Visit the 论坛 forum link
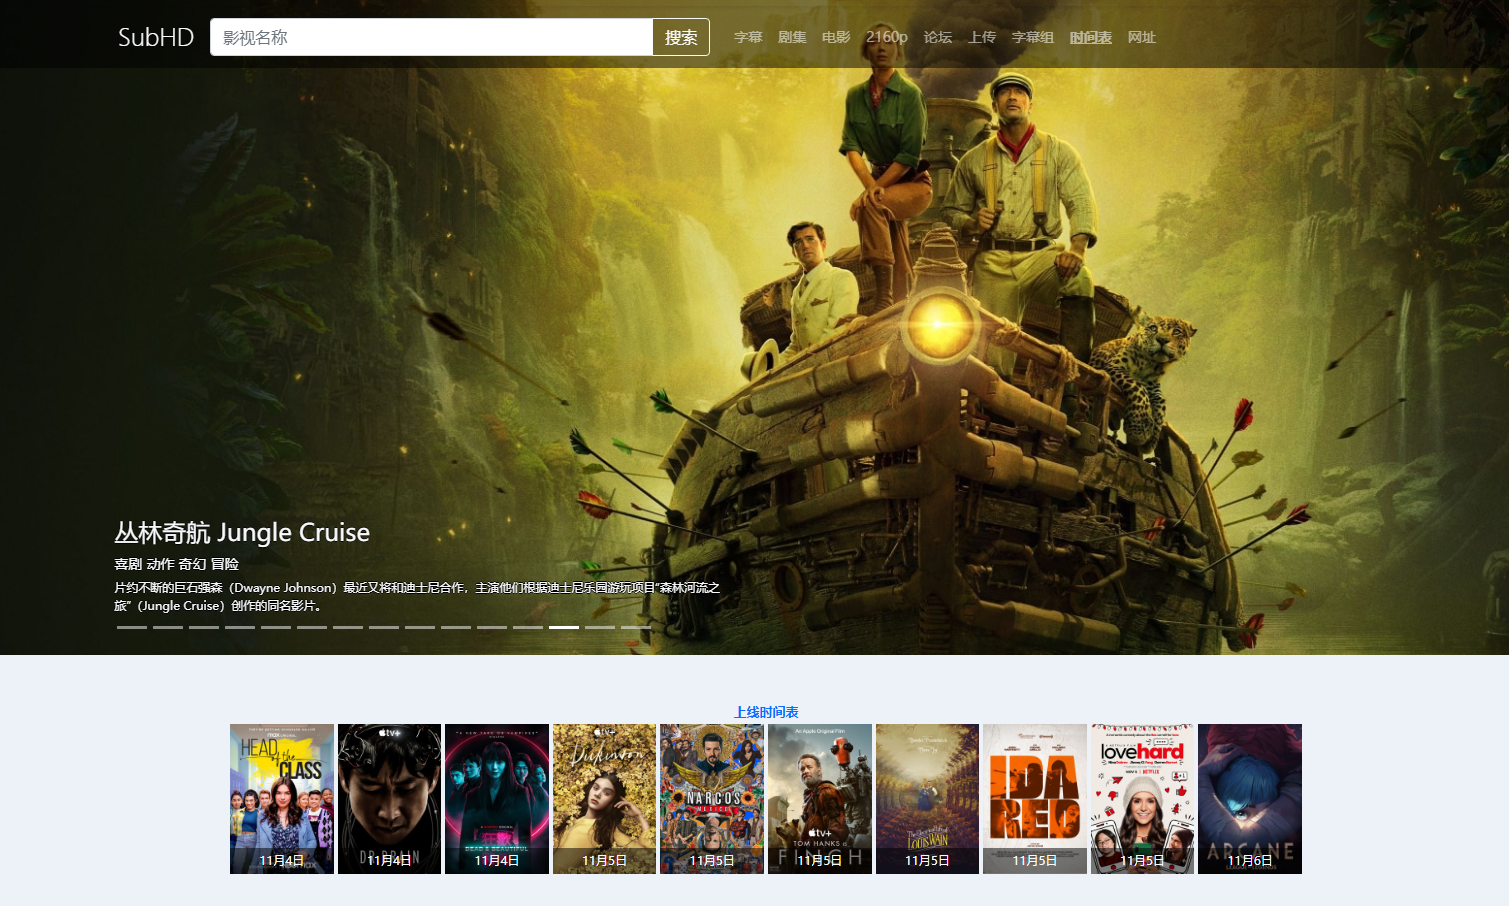 pyautogui.click(x=938, y=37)
